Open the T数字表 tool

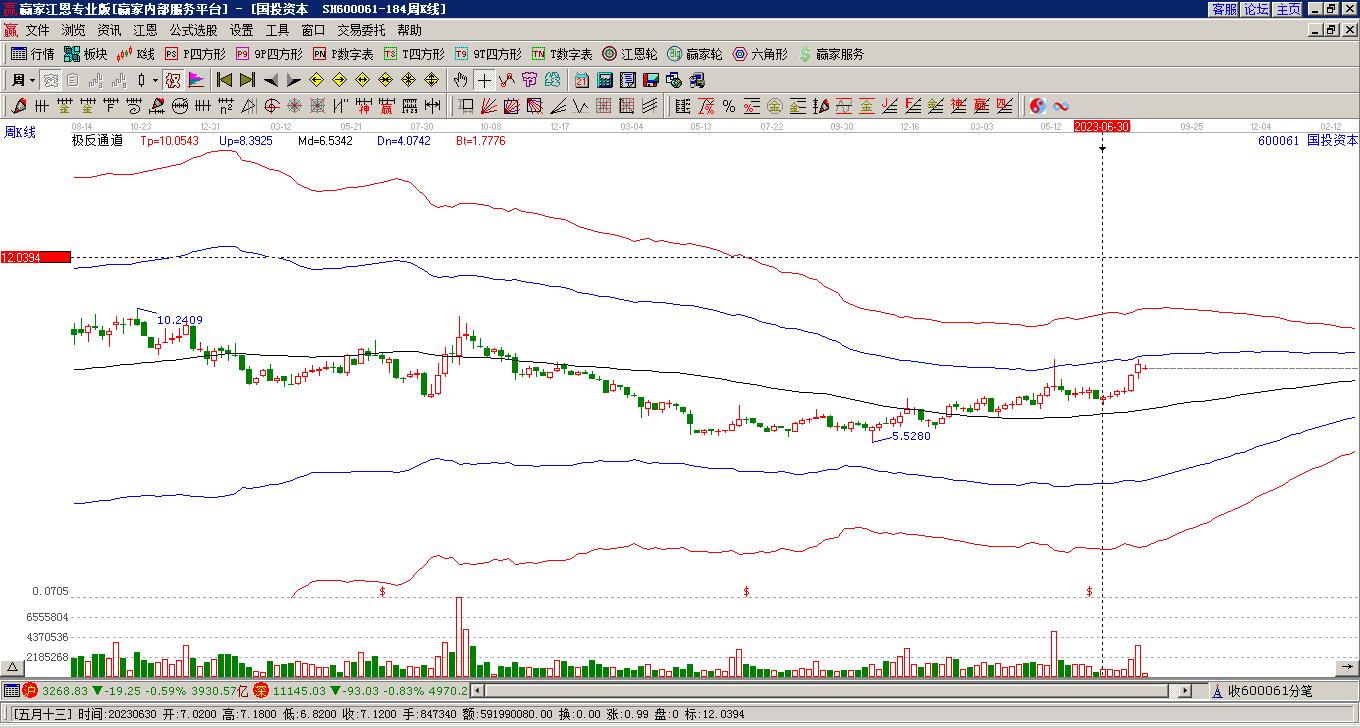[562, 54]
